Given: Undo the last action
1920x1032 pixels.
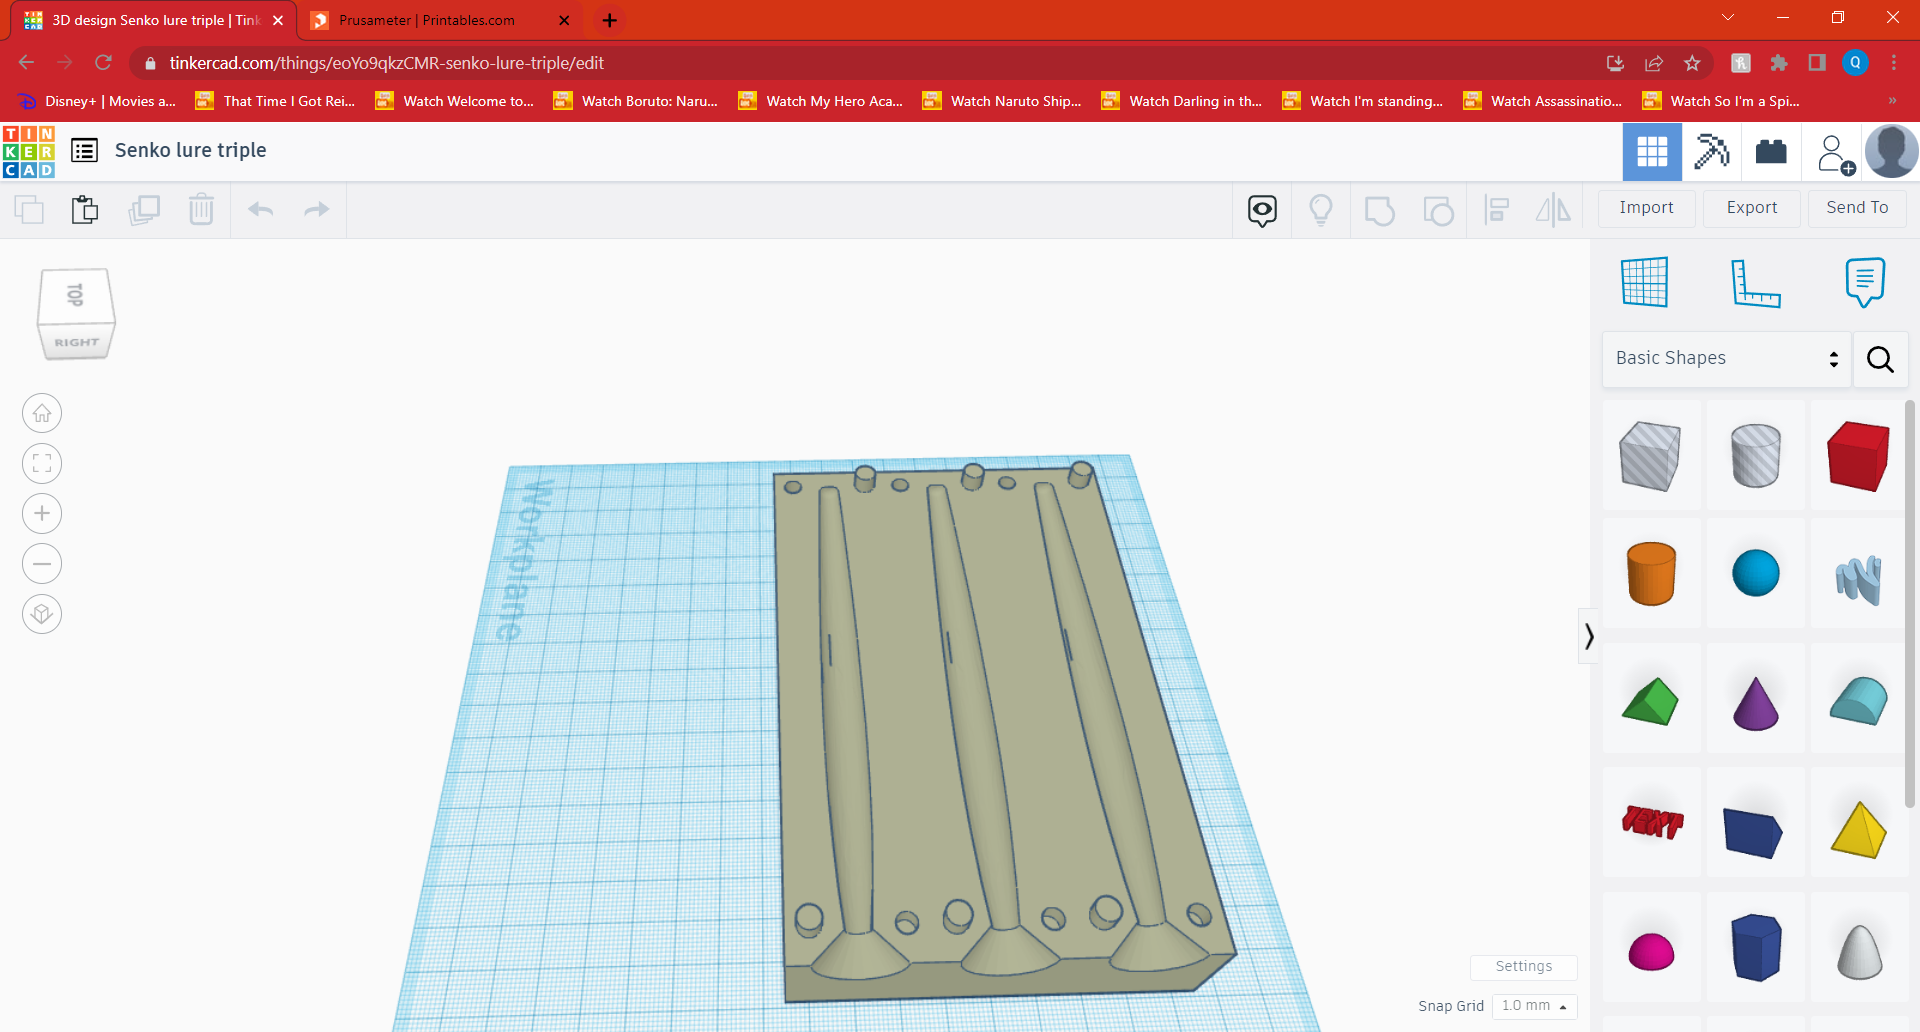Looking at the screenshot, I should 261,210.
